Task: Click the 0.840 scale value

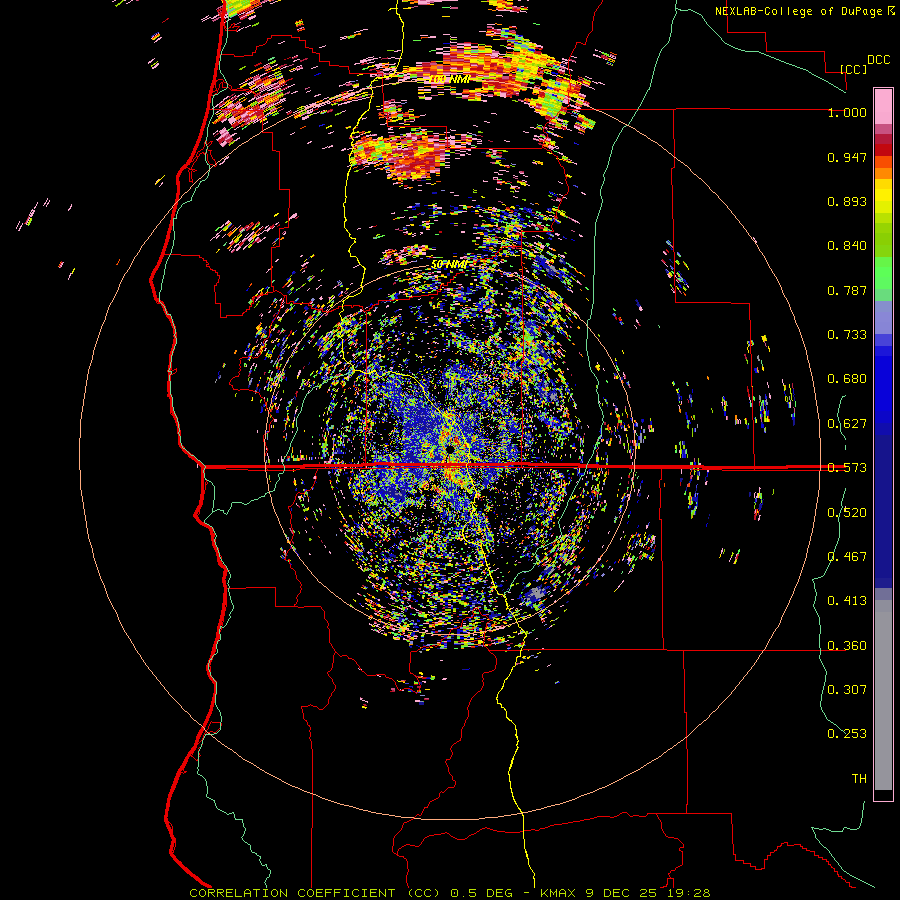Action: point(847,246)
